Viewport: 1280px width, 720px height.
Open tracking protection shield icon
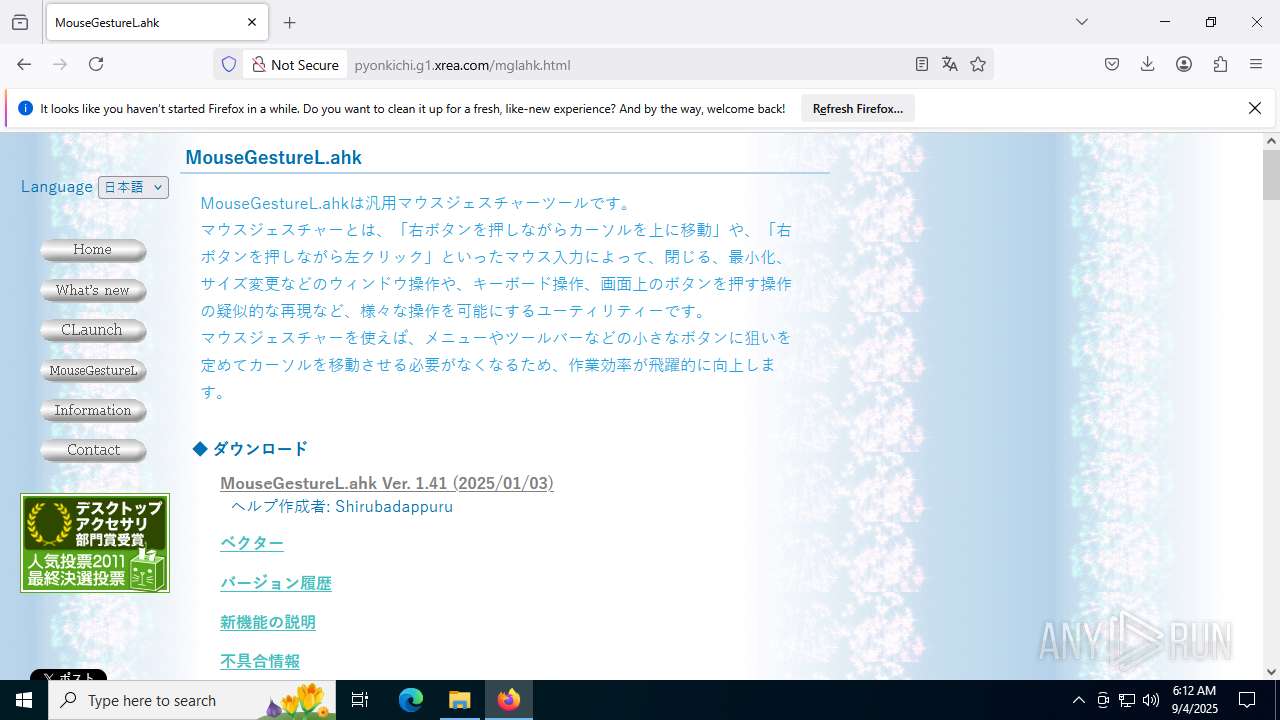(x=229, y=64)
